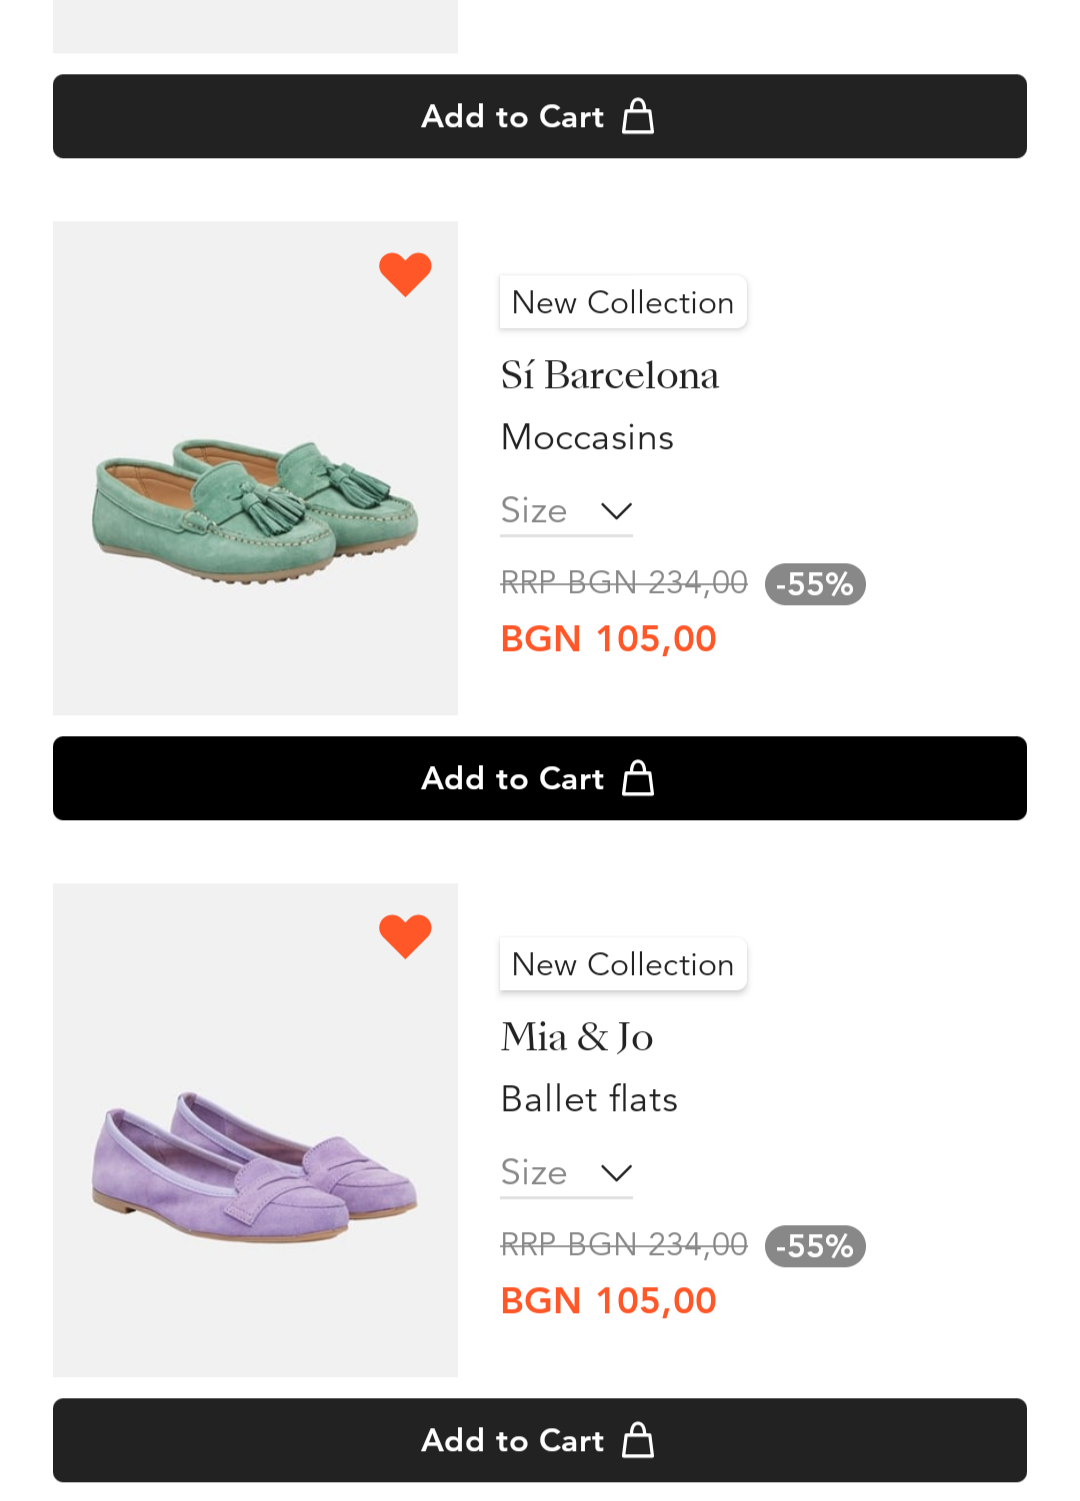This screenshot has width=1080, height=1501.
Task: Toggle the heart on purple ballet flats
Action: point(405,936)
